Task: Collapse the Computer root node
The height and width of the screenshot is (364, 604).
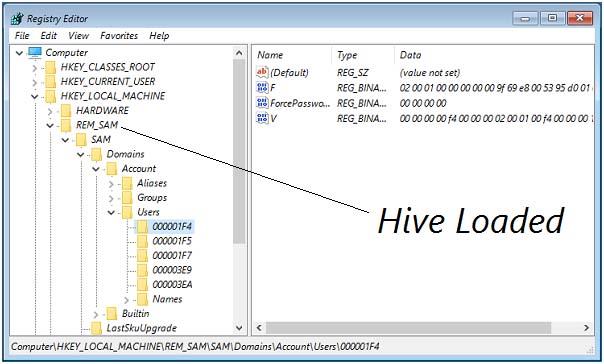Action: tap(19, 53)
